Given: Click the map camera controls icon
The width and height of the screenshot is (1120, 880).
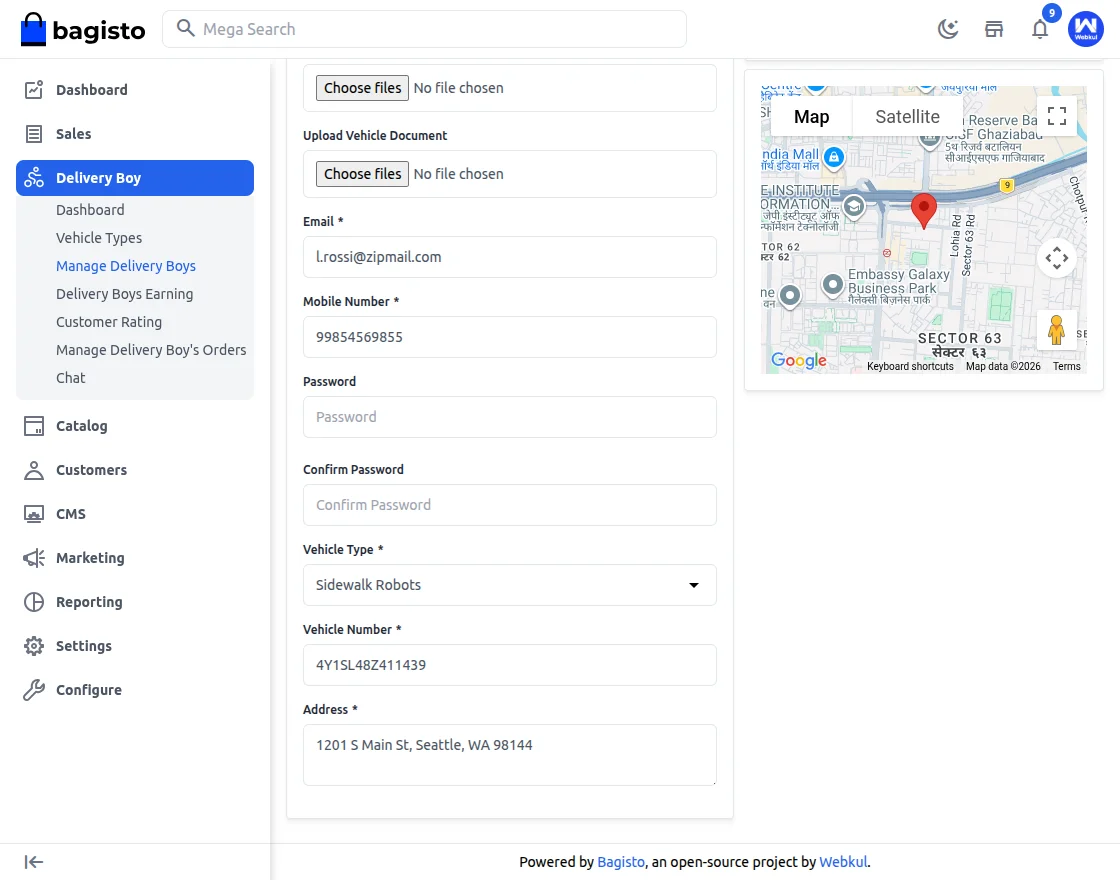Looking at the screenshot, I should [1057, 258].
